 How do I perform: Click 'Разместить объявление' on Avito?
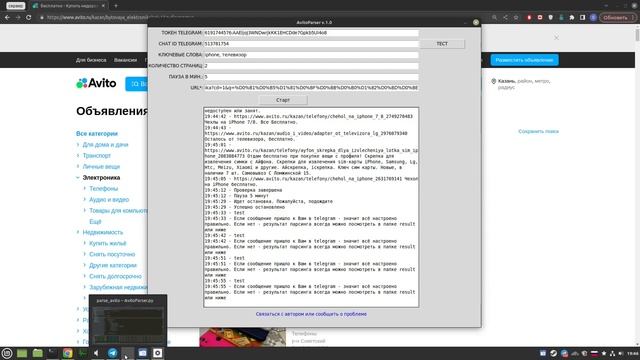pos(524,60)
